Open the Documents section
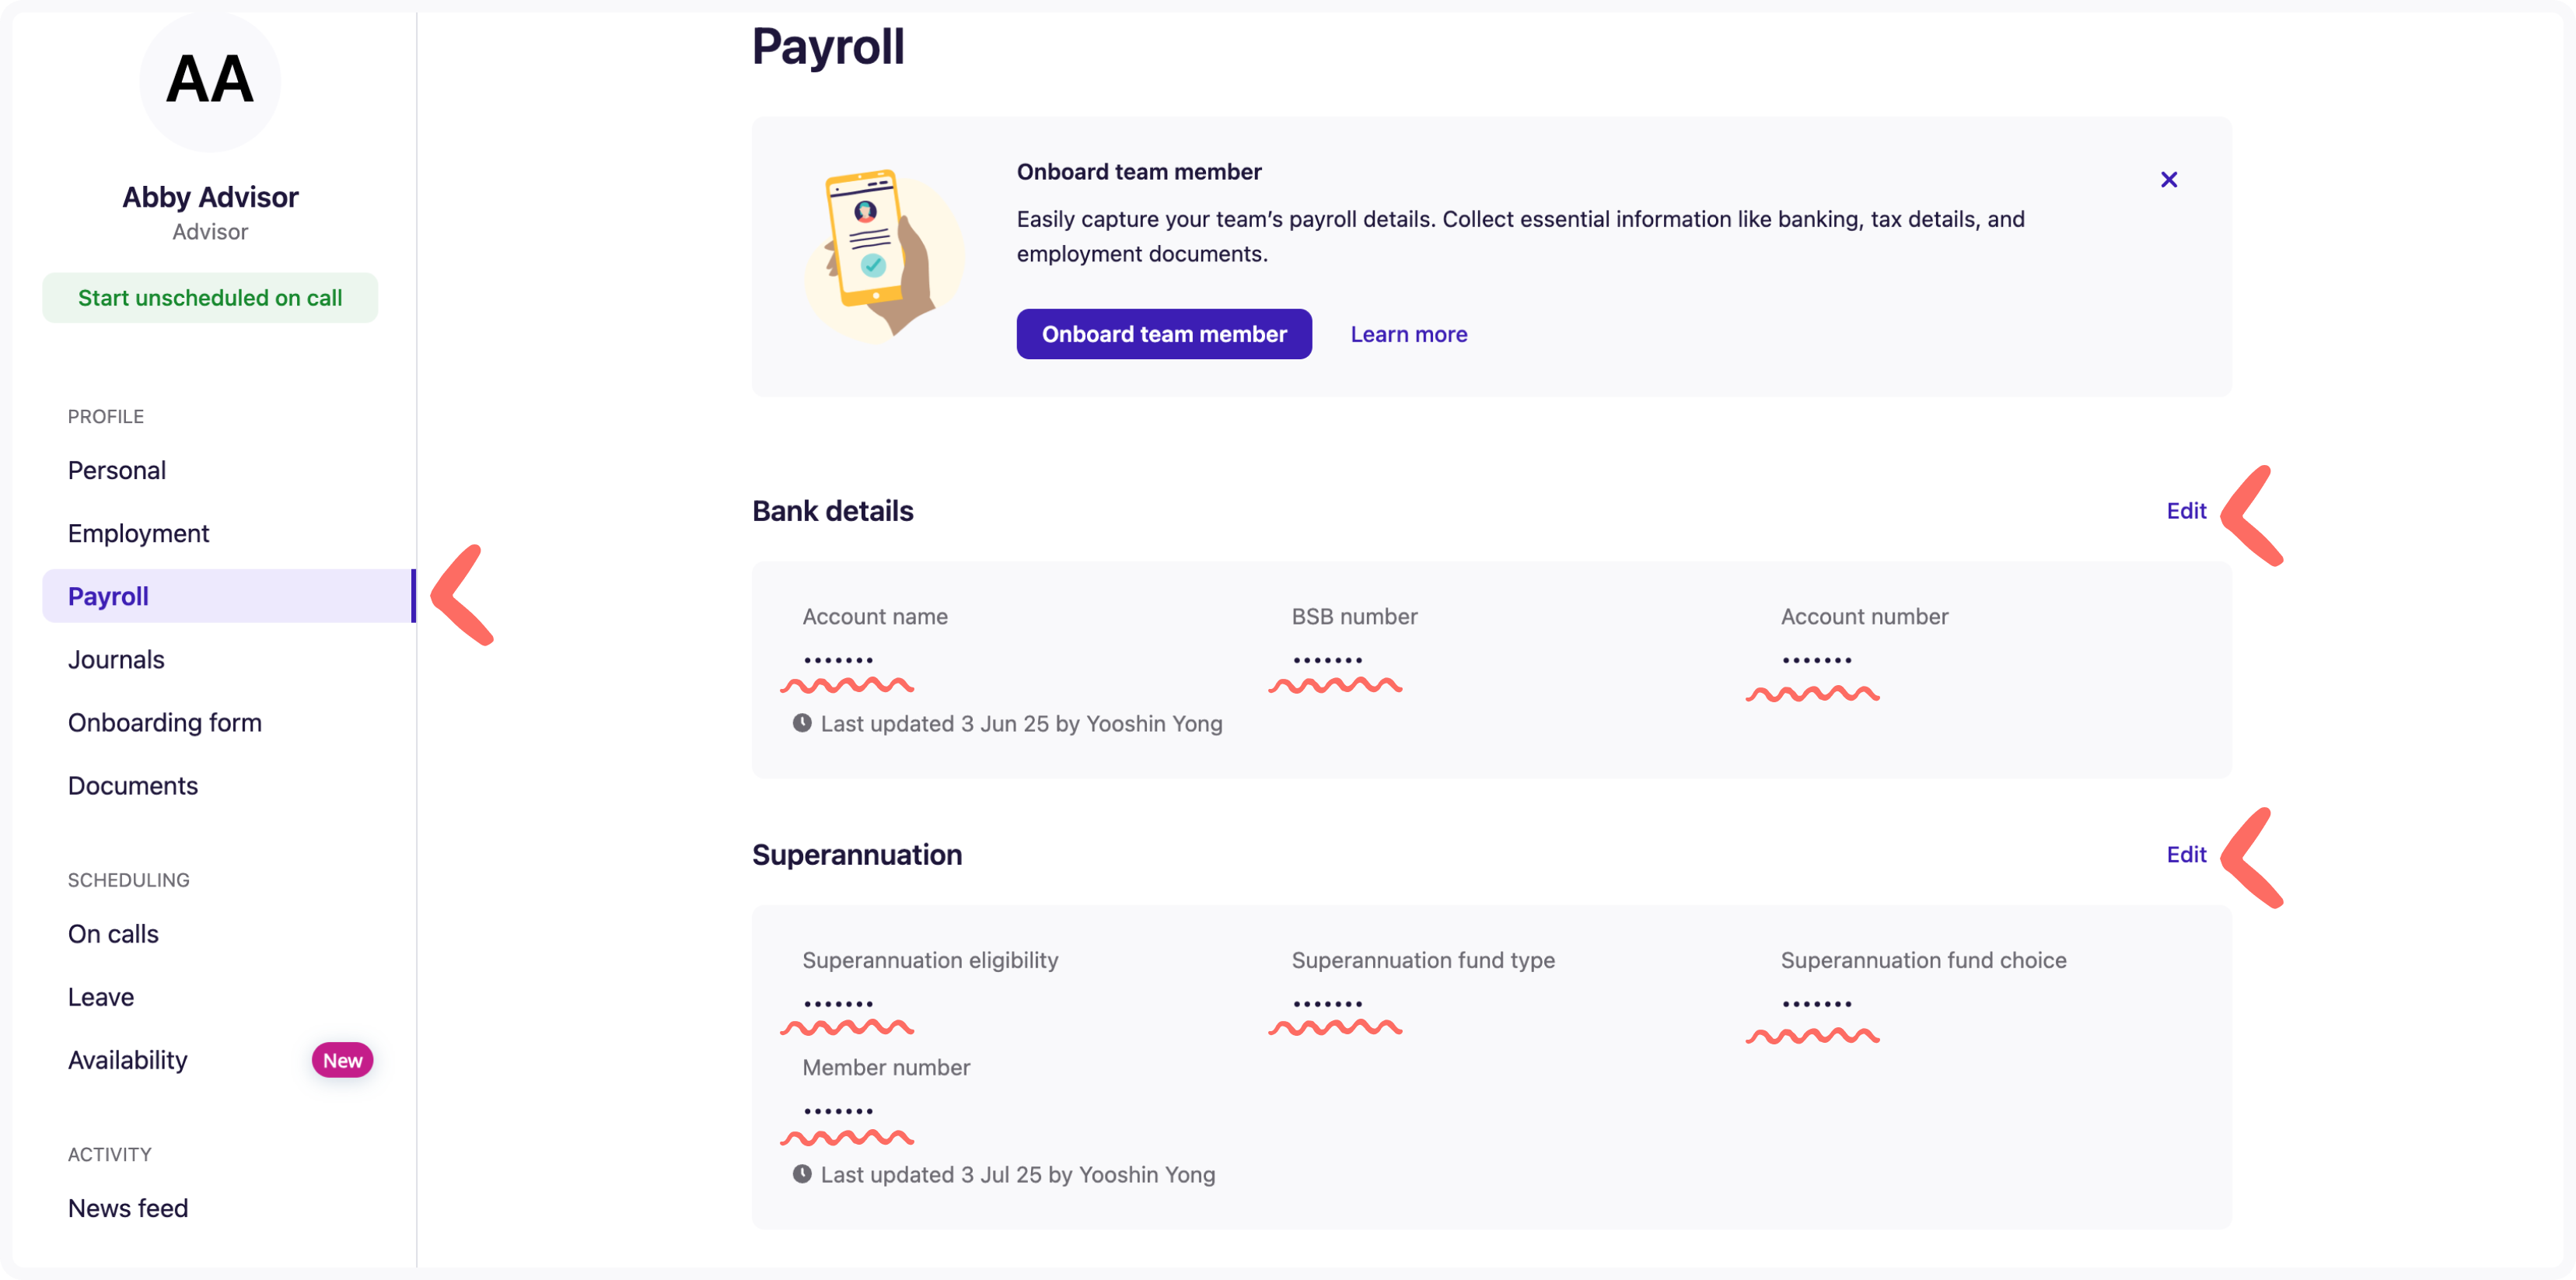 (x=133, y=785)
